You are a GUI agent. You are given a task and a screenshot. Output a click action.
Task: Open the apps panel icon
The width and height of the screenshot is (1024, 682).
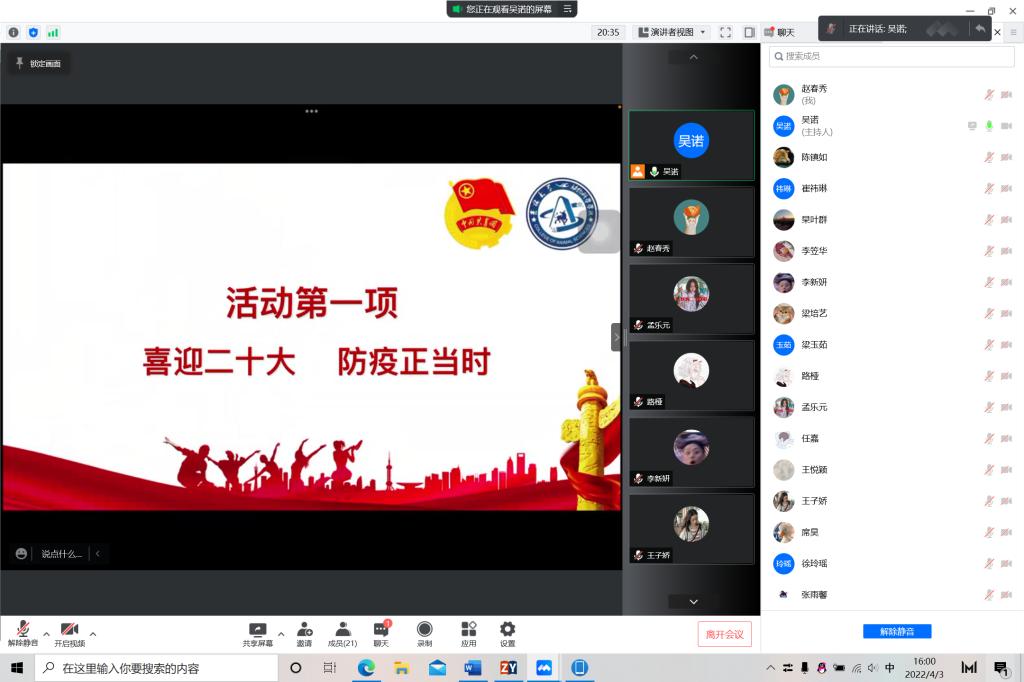coord(468,632)
